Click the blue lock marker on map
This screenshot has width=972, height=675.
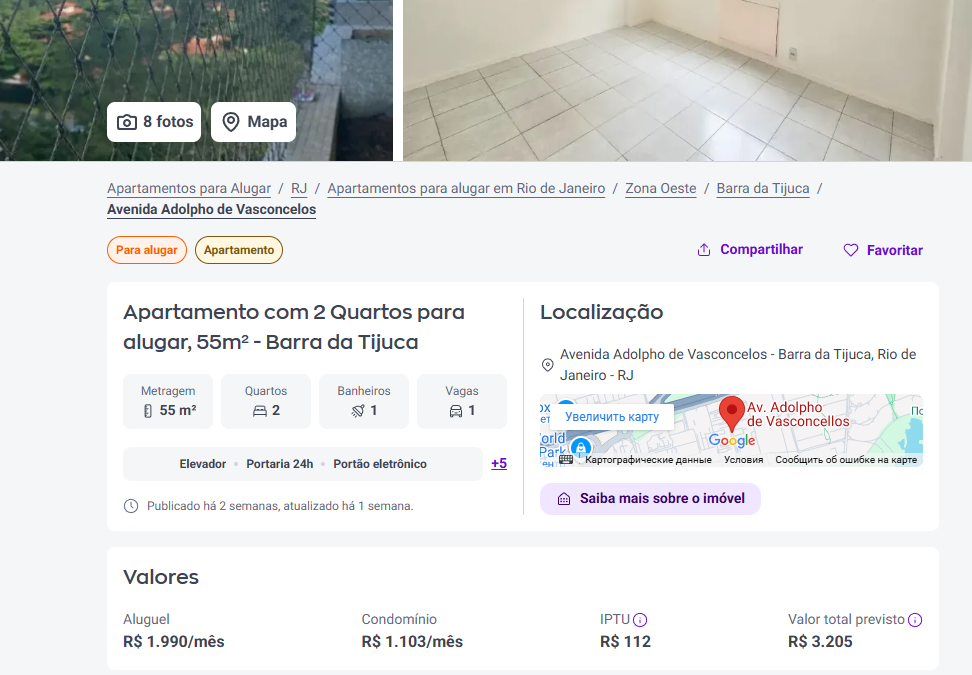(580, 446)
